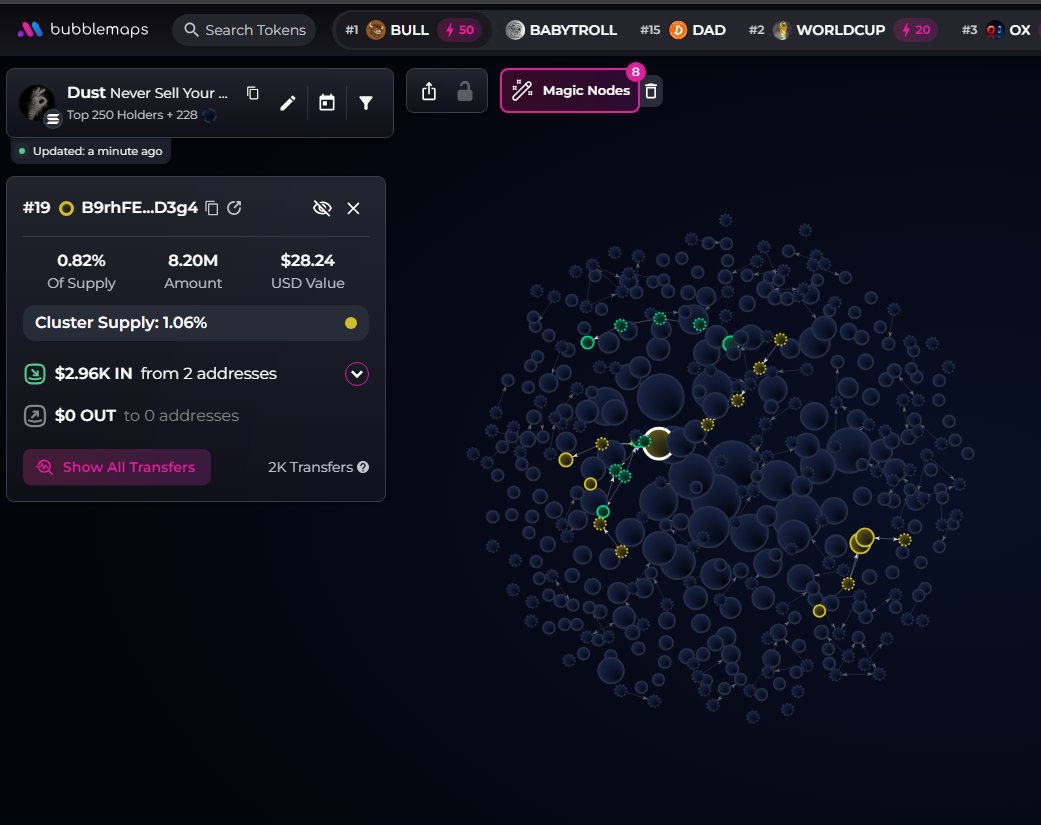
Task: Close the #19 address panel
Action: (x=353, y=208)
